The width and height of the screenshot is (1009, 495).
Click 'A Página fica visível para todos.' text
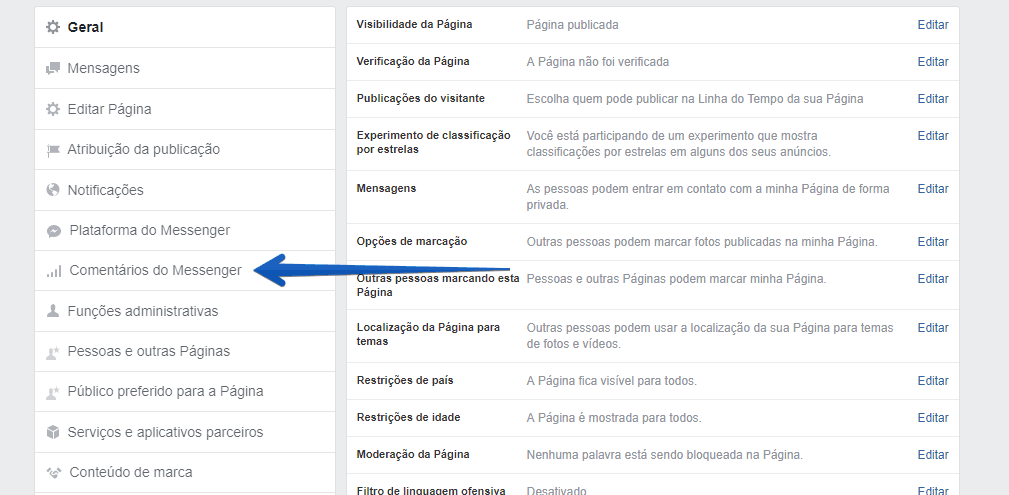(x=611, y=380)
